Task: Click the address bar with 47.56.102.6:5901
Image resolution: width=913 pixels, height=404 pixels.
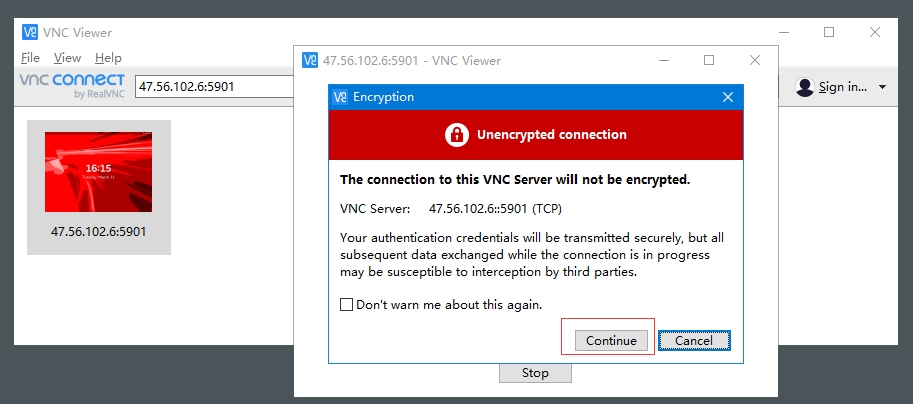Action: (212, 87)
